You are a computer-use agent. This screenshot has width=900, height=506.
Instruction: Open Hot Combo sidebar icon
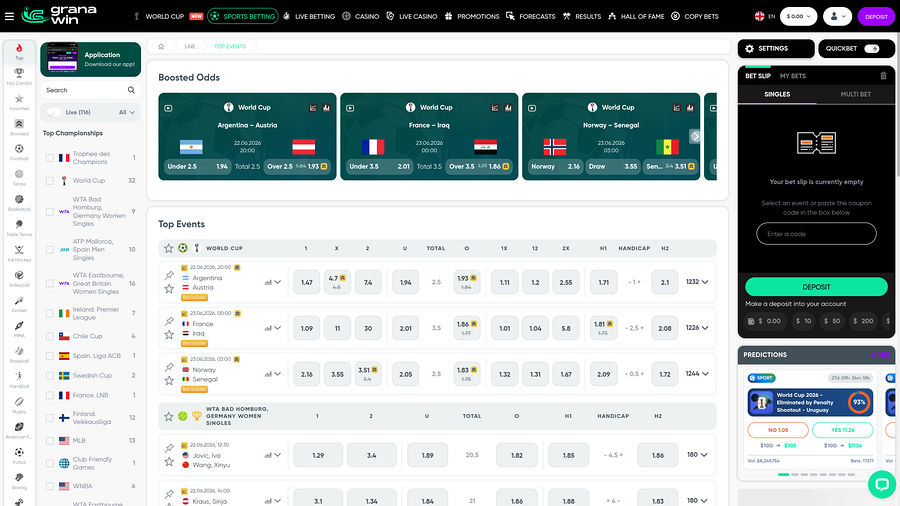click(x=19, y=76)
